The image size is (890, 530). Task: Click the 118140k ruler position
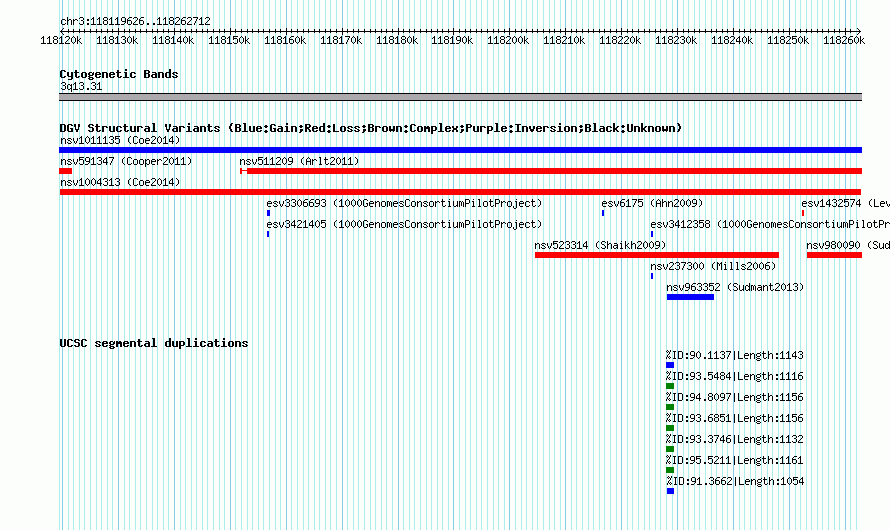(x=173, y=40)
